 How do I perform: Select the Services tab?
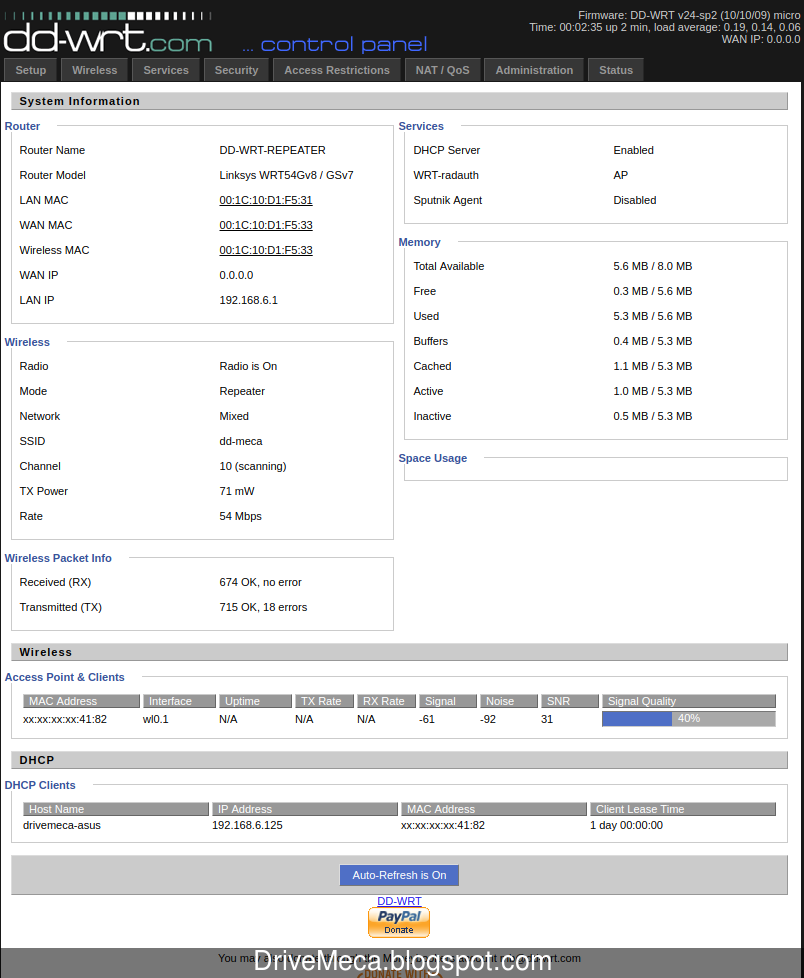165,69
